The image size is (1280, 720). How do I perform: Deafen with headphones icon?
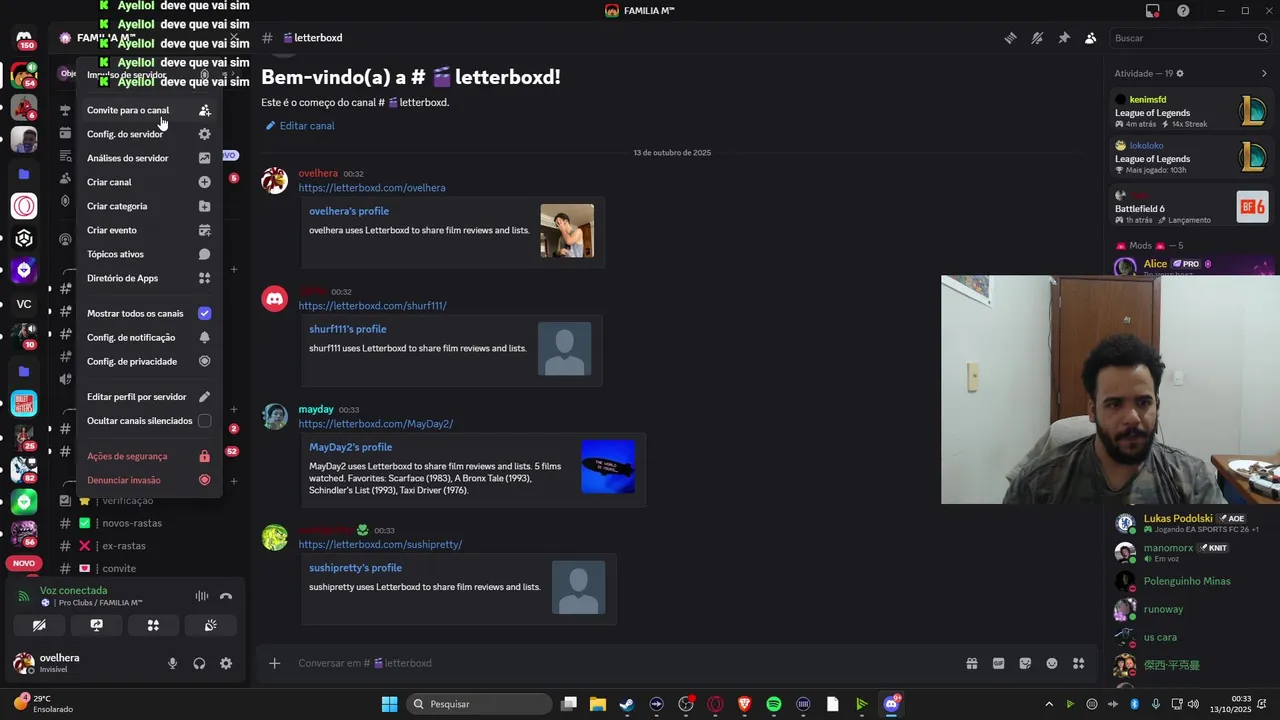[199, 663]
